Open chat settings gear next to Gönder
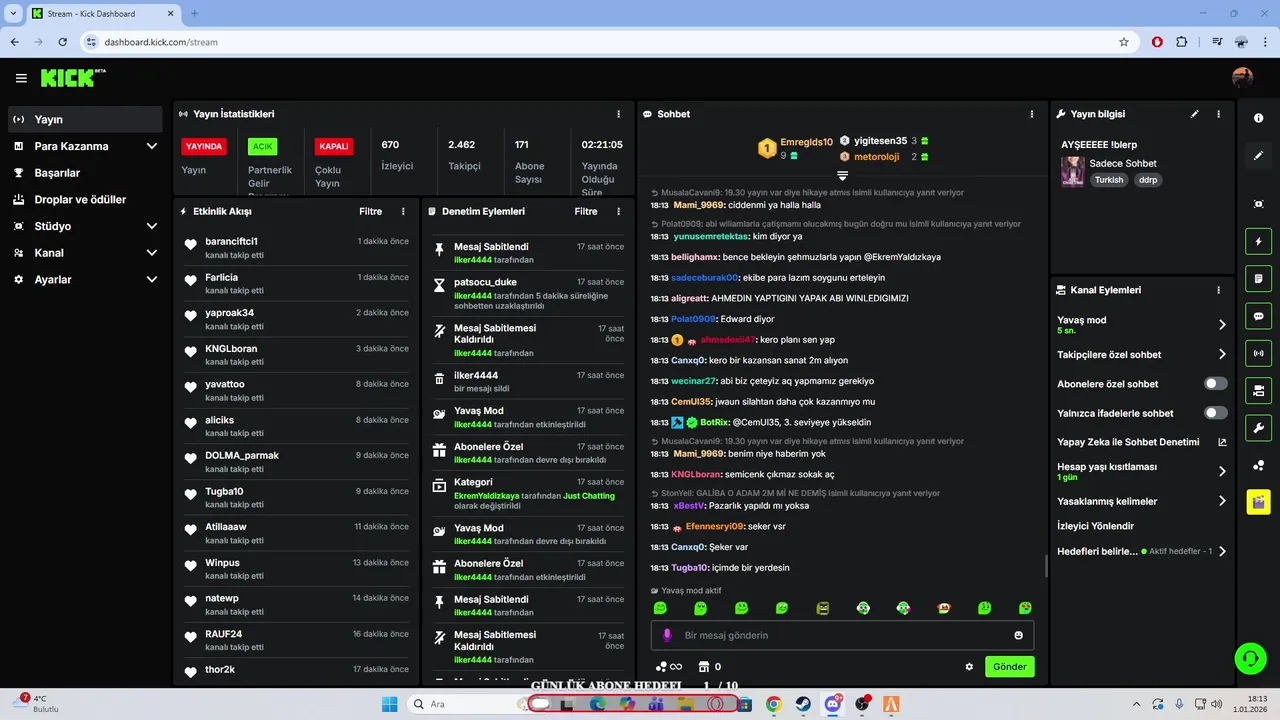The image size is (1280, 720). [x=969, y=667]
